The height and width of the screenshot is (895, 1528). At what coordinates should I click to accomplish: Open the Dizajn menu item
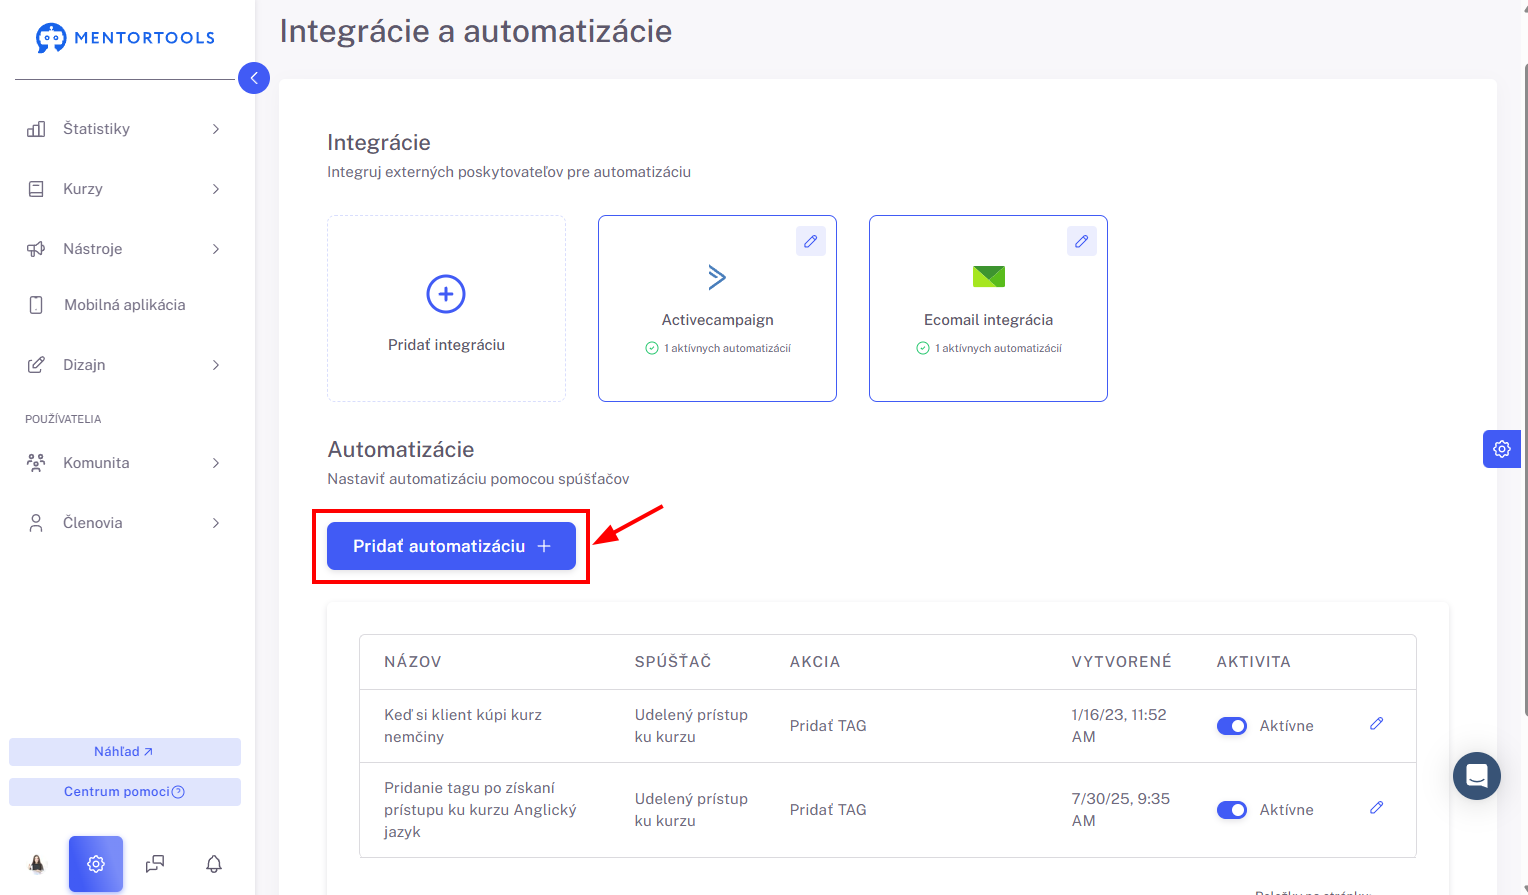(x=124, y=365)
